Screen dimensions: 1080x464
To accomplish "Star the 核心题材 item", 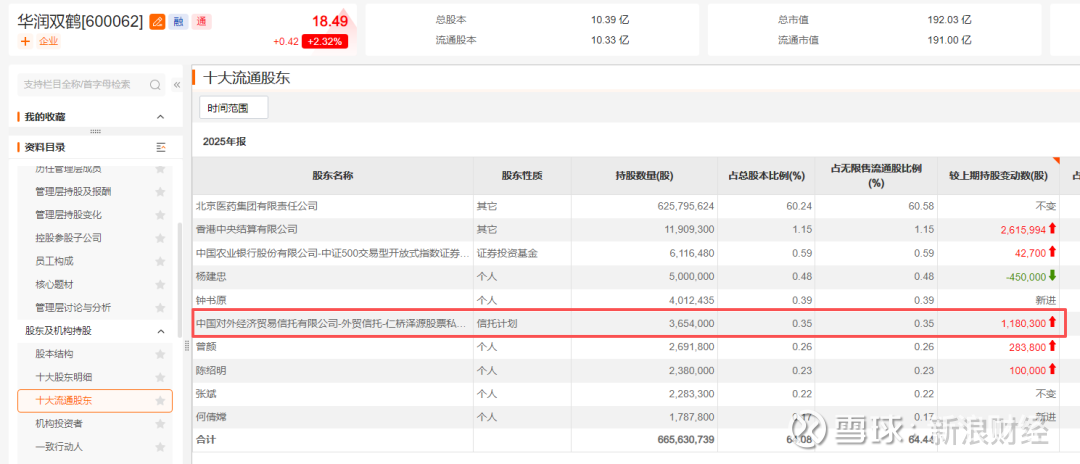I will tap(160, 284).
